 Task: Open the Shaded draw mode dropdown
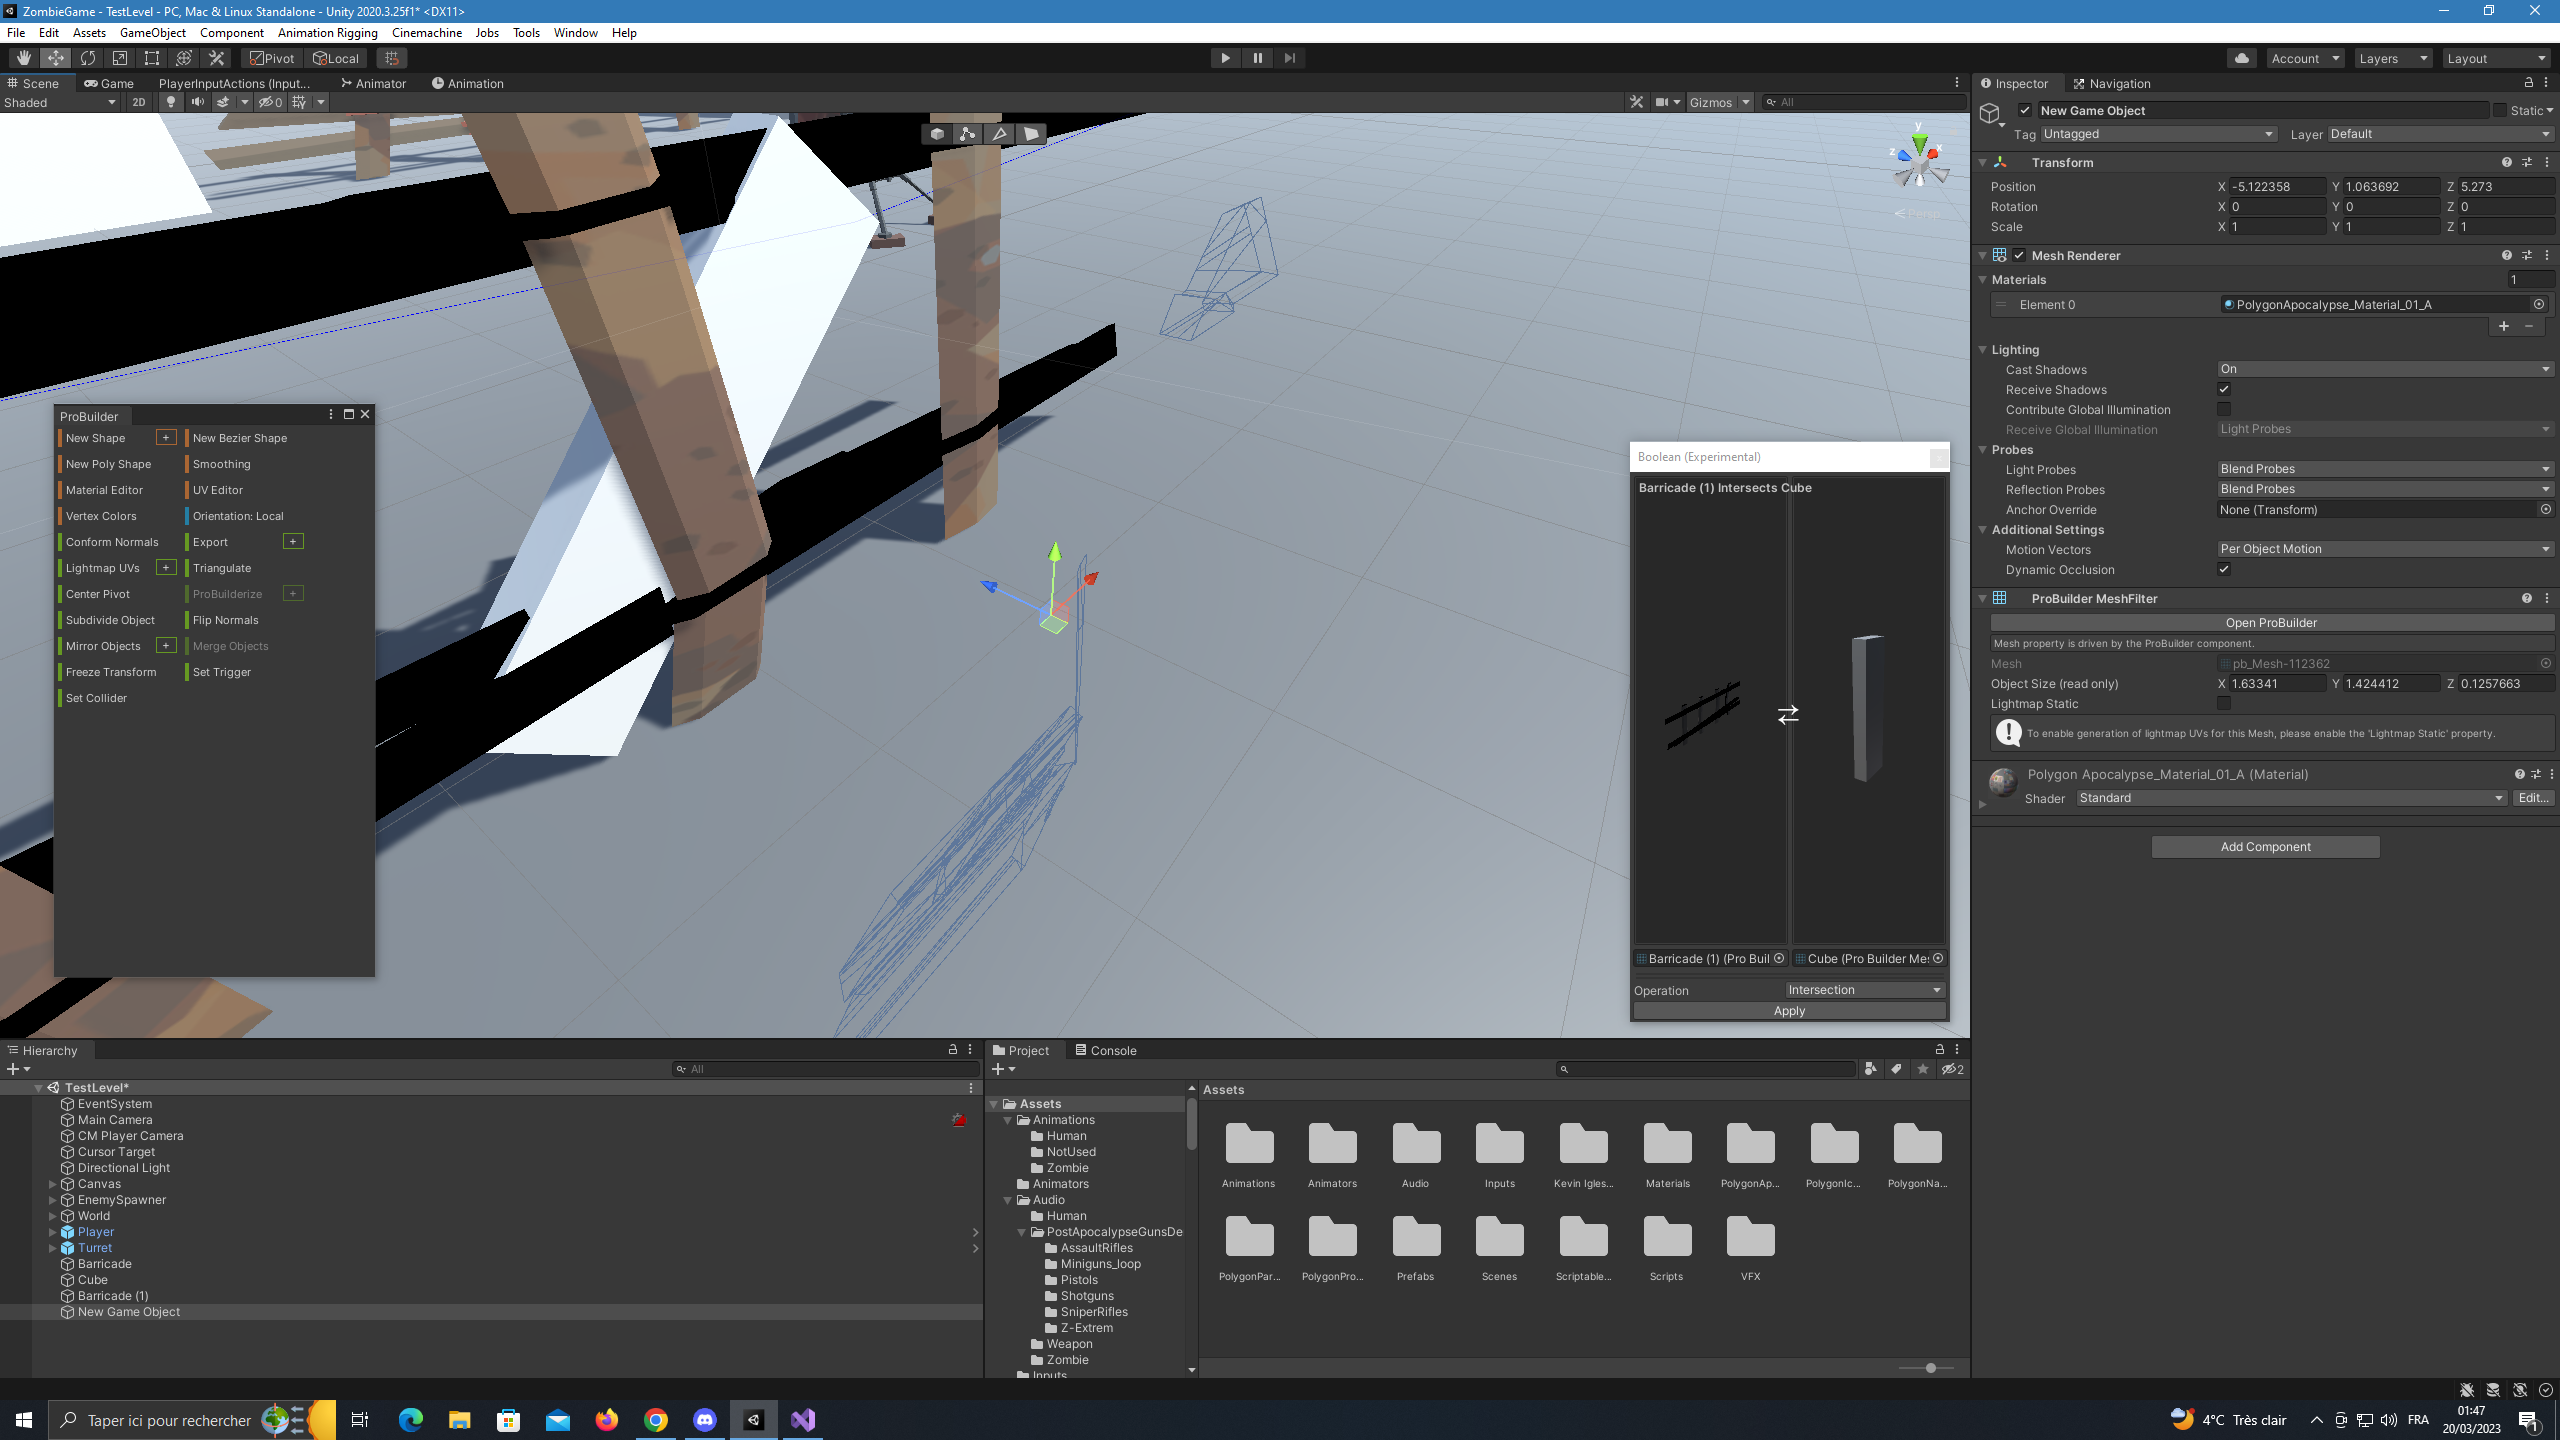pos(60,102)
